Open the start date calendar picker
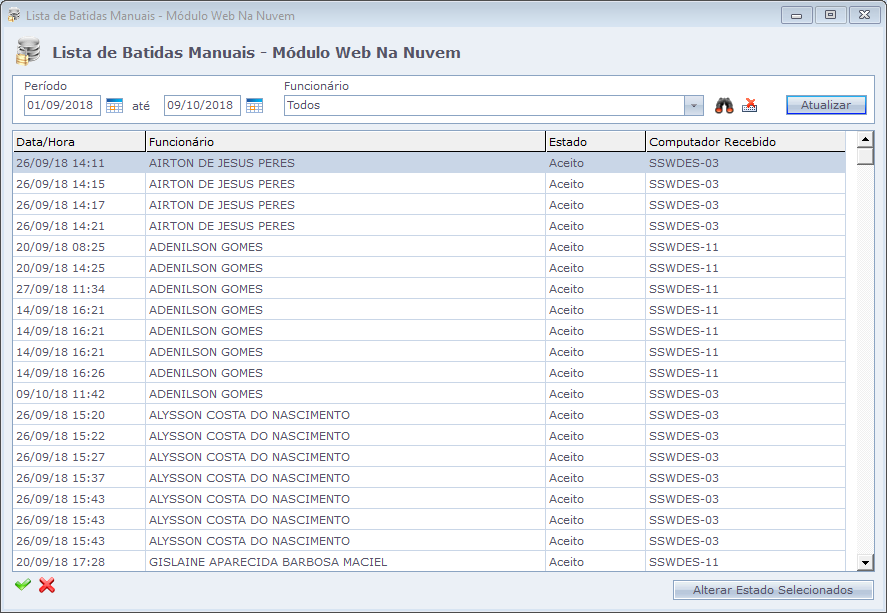887x613 pixels. coord(114,105)
